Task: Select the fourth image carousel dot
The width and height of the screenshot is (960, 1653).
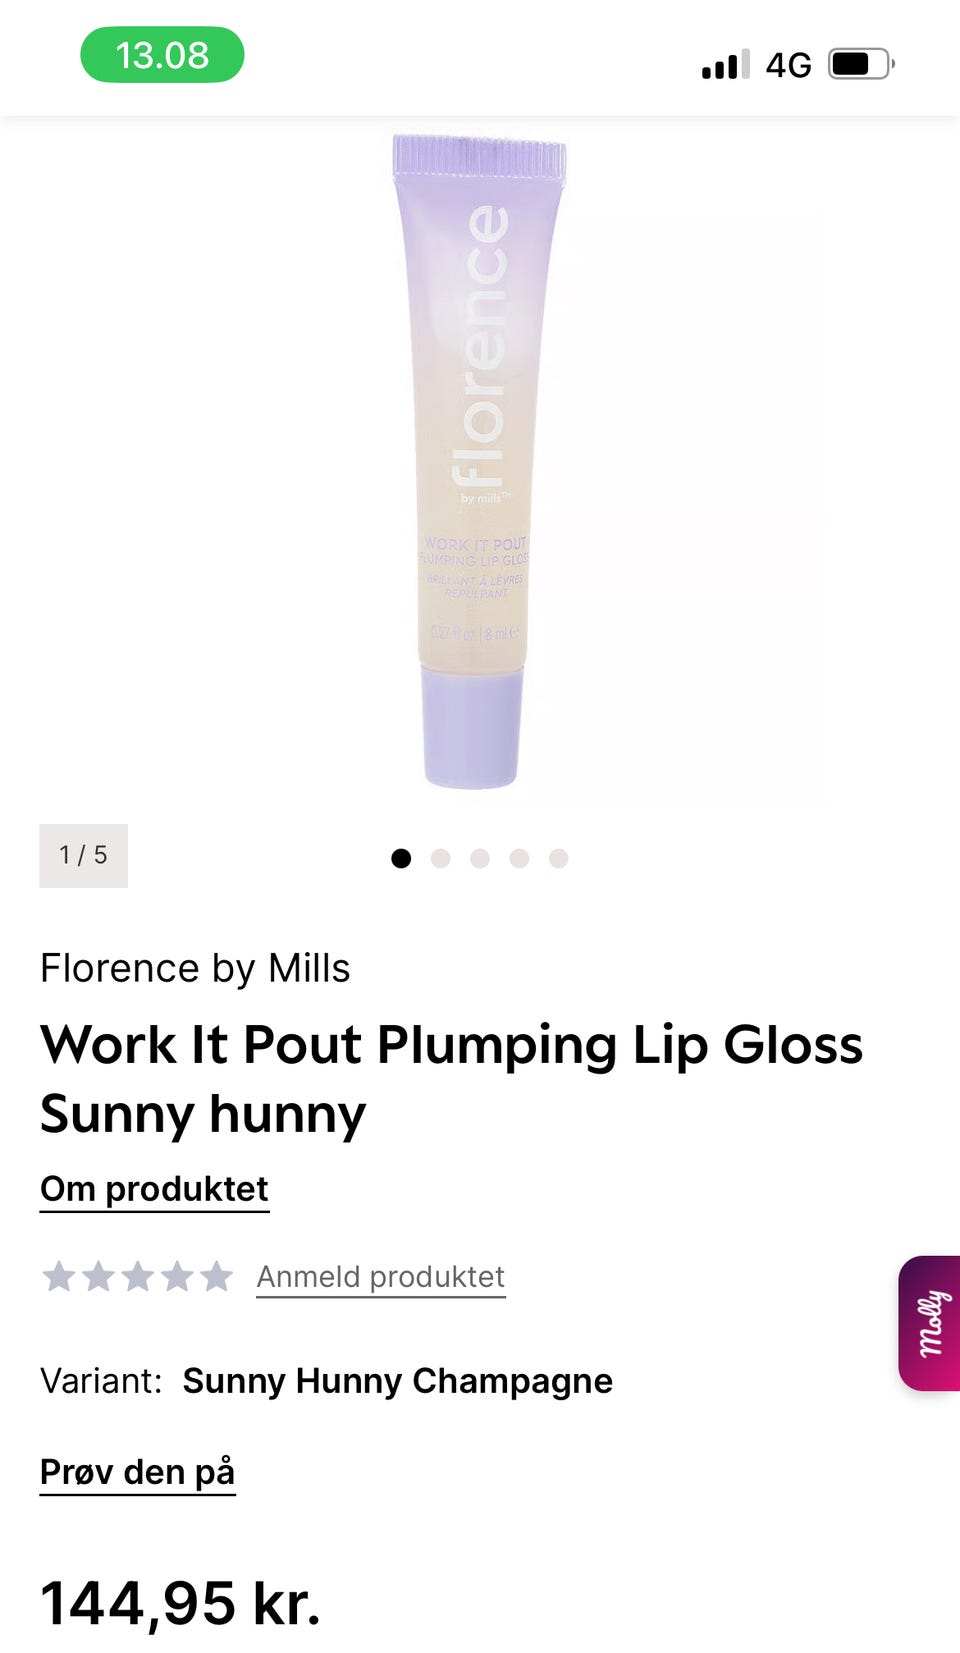Action: [x=519, y=858]
